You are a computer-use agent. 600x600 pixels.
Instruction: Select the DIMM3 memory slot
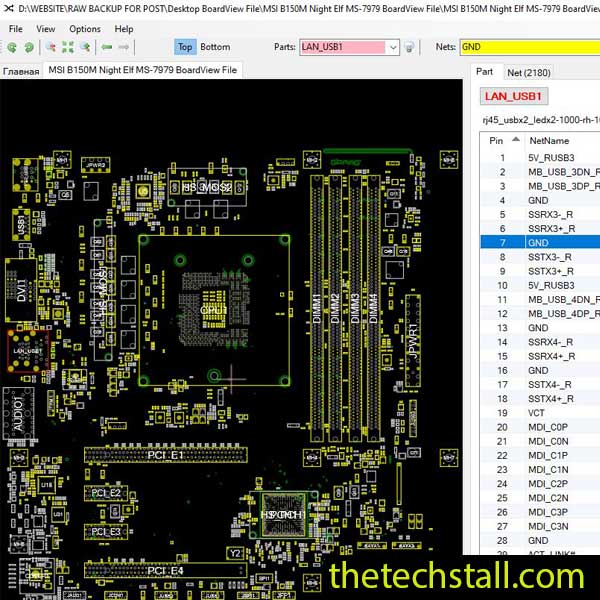click(355, 308)
